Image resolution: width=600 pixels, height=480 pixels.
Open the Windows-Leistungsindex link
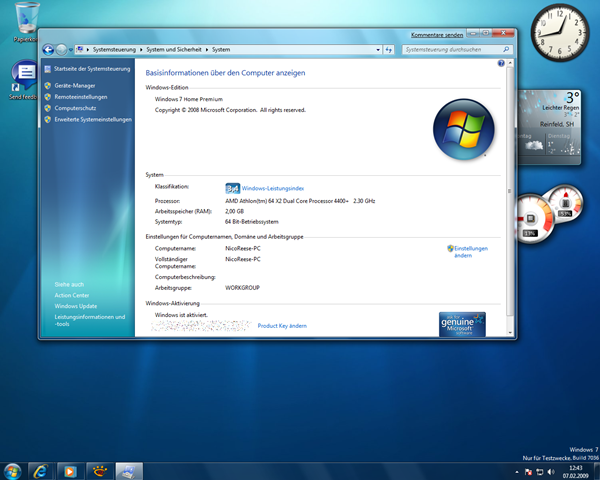[273, 188]
